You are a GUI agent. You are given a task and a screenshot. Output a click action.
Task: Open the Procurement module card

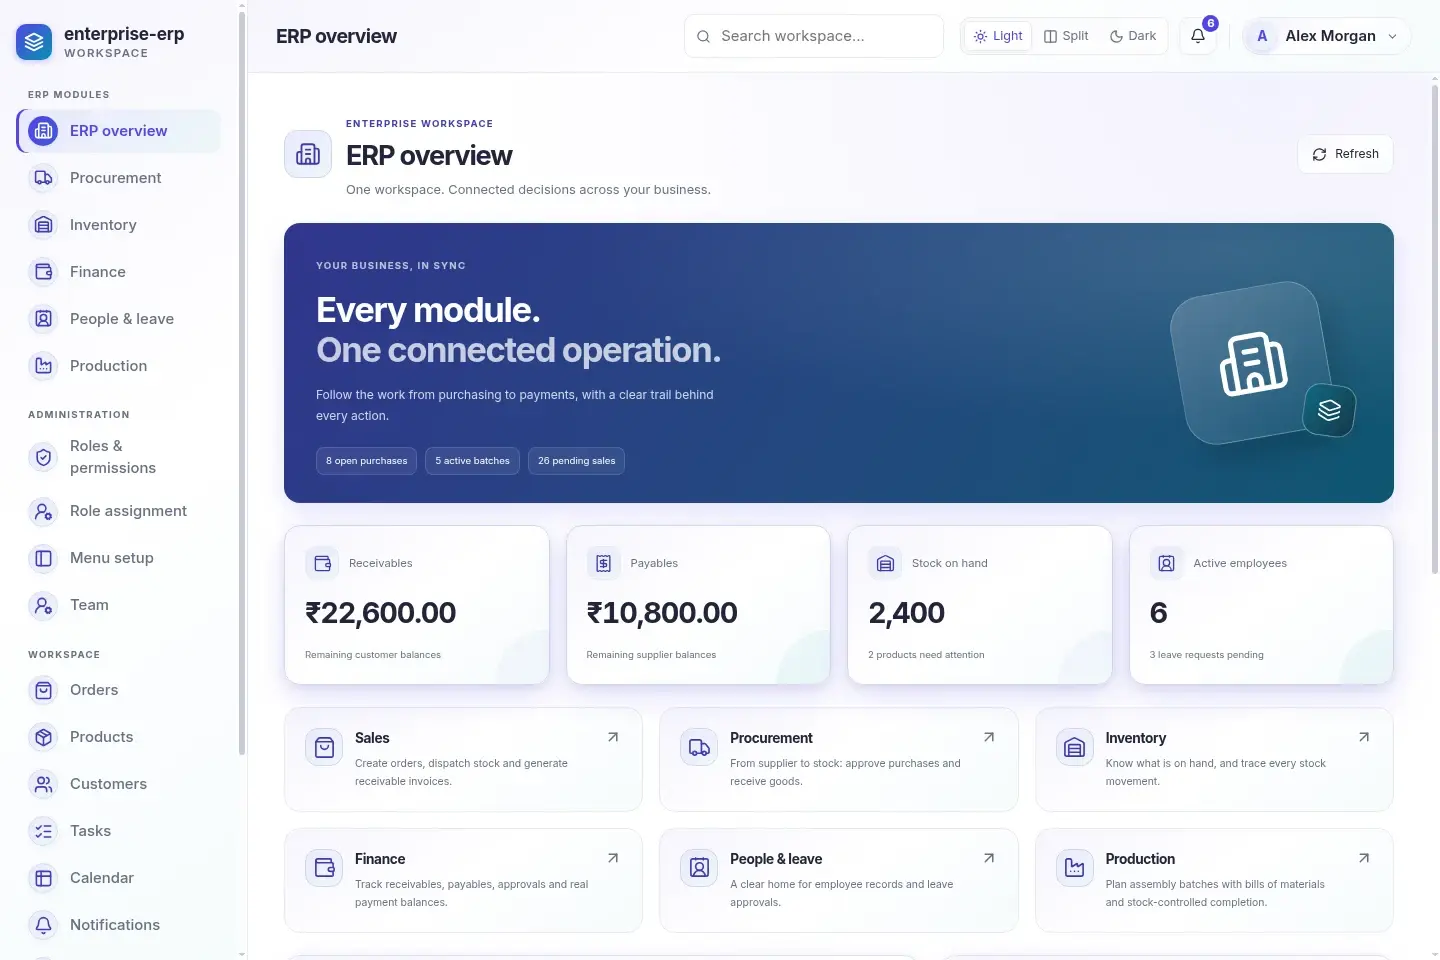pos(838,759)
